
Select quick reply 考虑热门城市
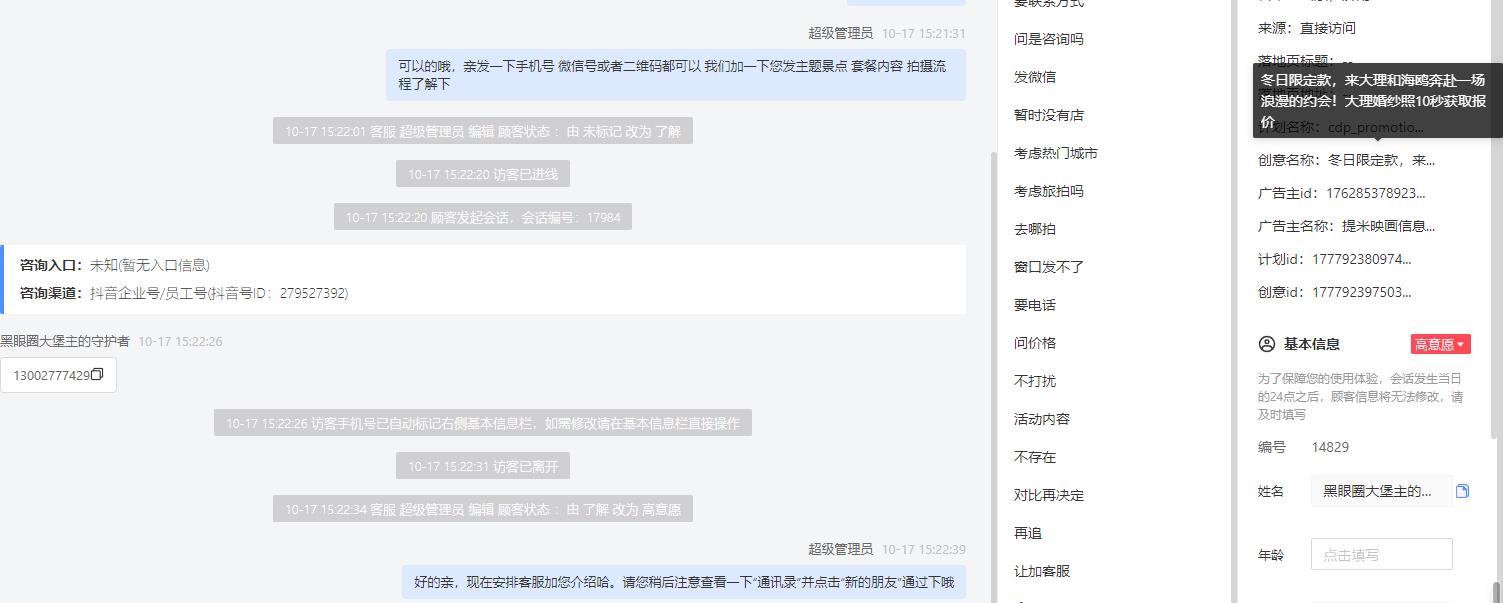tap(1055, 153)
